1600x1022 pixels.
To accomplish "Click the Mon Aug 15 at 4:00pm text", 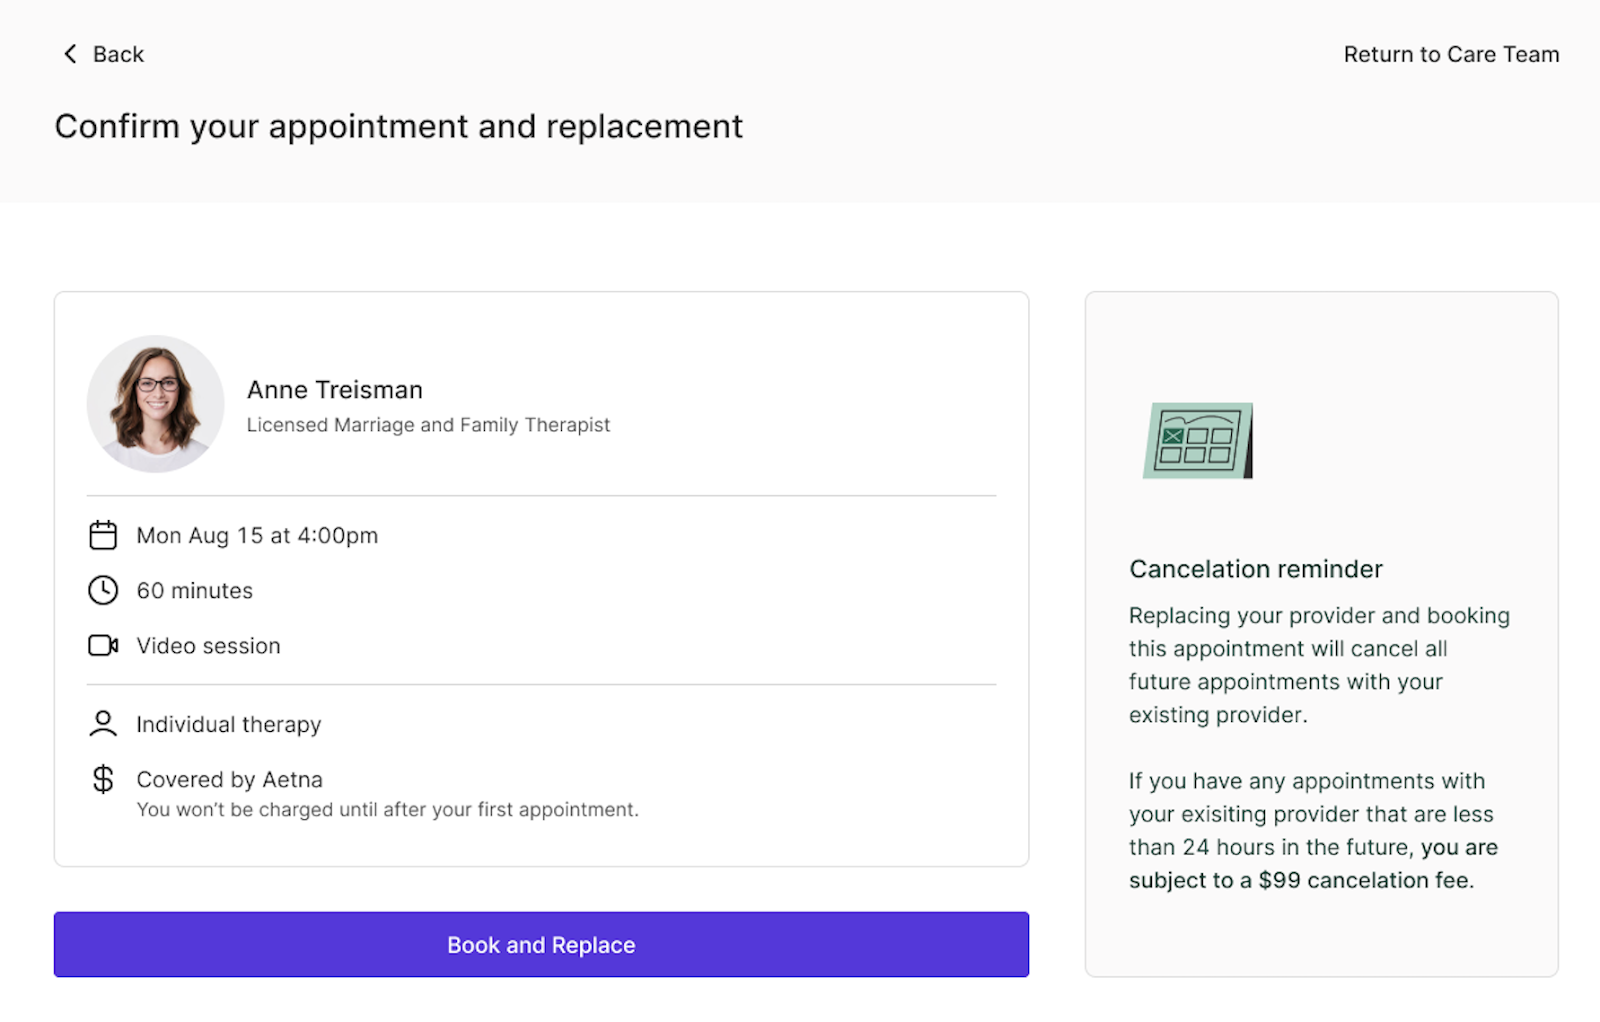I will pos(257,536).
